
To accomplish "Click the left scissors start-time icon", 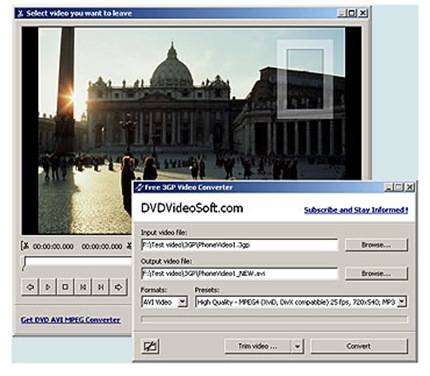I will [25, 246].
